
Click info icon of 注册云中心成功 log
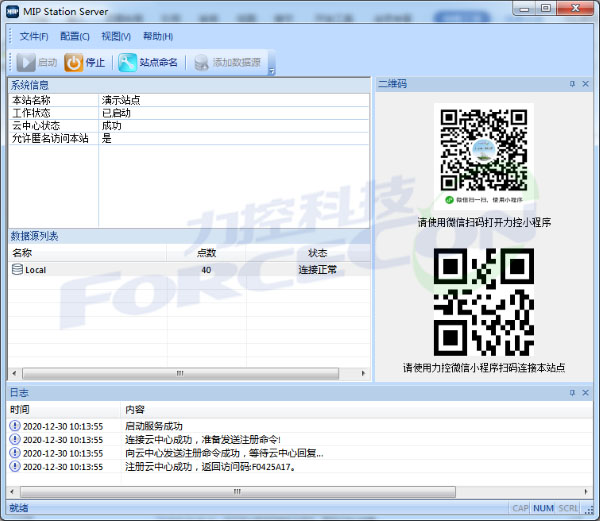(x=15, y=466)
